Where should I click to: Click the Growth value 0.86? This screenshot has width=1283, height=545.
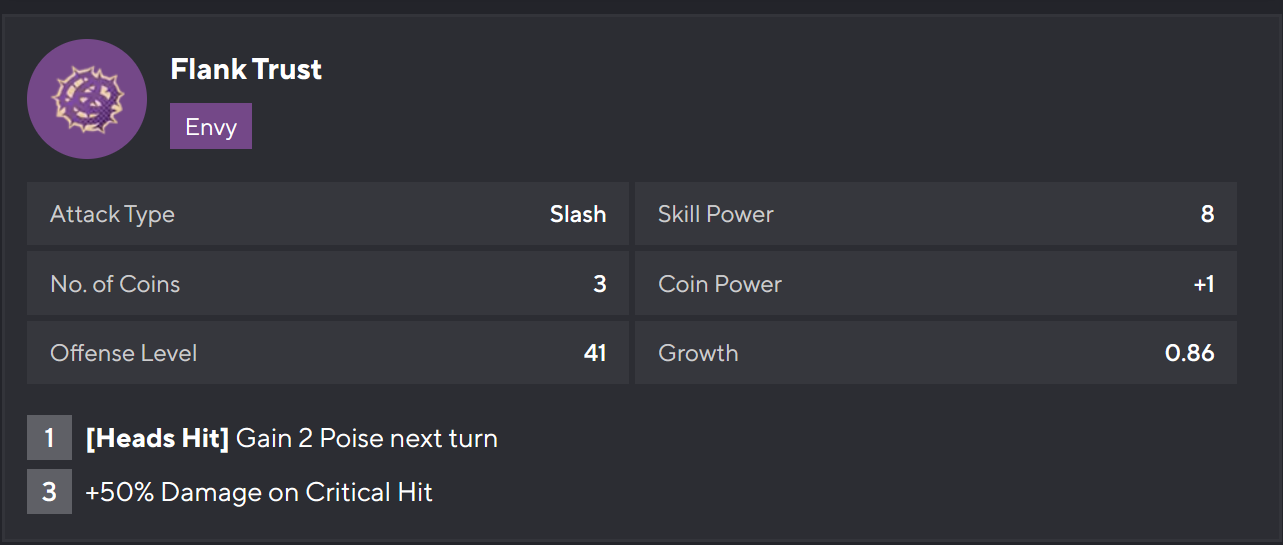pos(1189,353)
